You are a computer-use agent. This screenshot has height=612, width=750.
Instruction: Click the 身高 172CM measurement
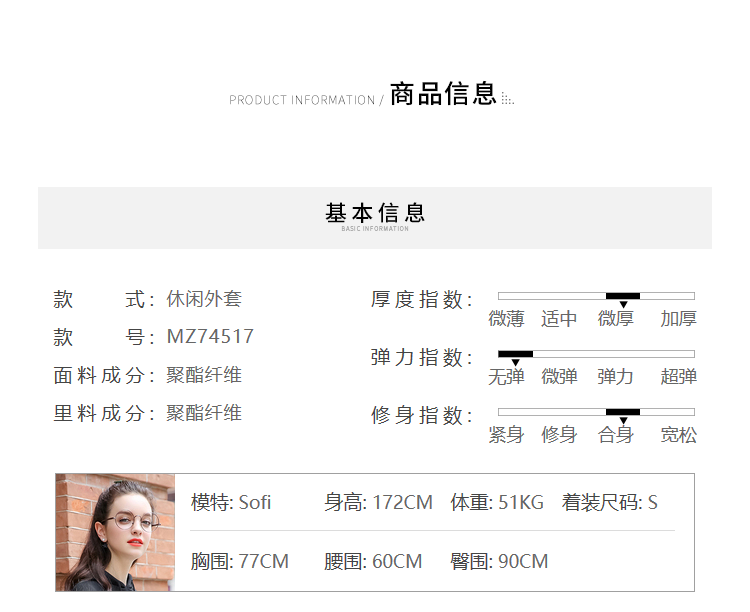(378, 502)
